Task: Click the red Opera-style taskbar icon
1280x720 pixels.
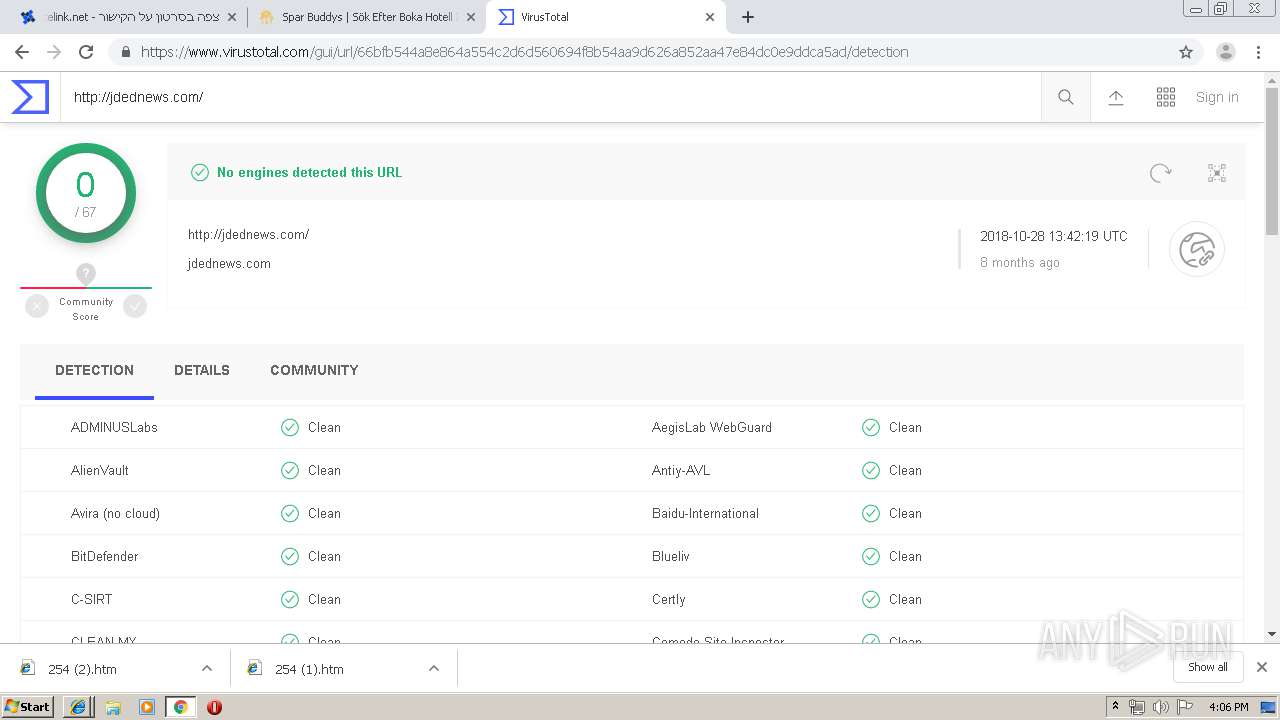Action: click(x=214, y=707)
